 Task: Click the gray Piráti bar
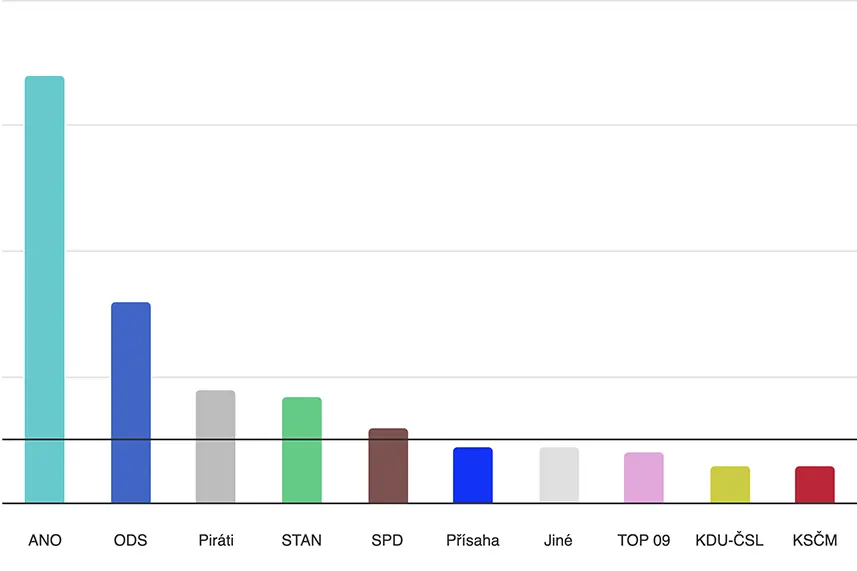pyautogui.click(x=216, y=446)
